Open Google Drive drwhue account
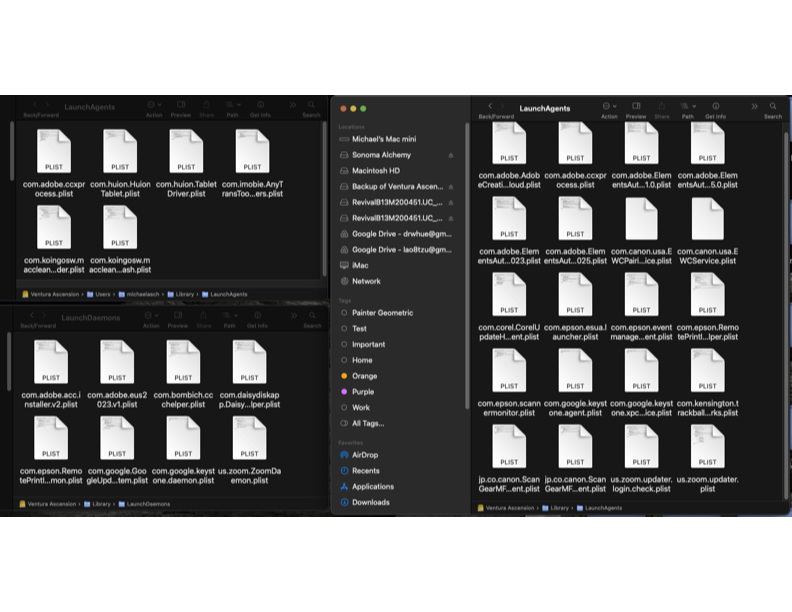The image size is (792, 612). (397, 234)
